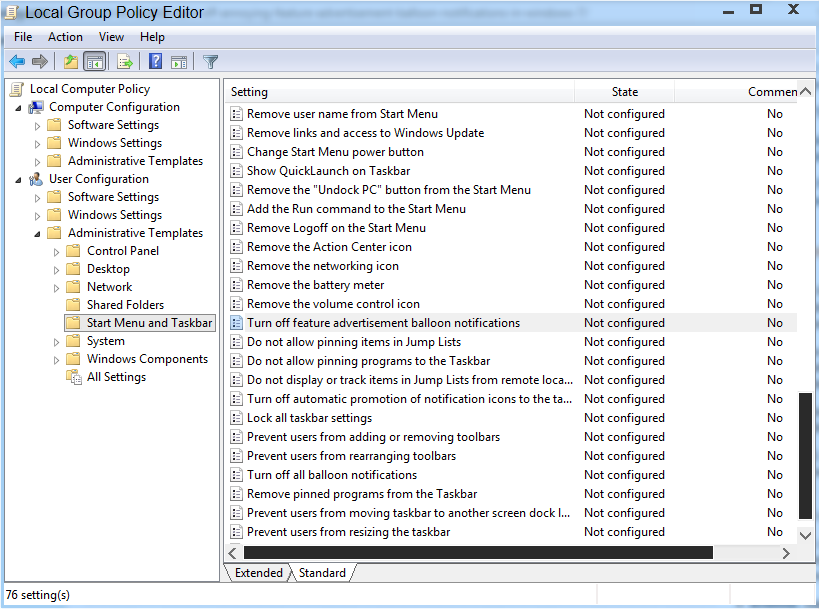The height and width of the screenshot is (609, 819).
Task: Click policy icon beside Show QuickLaunch on Taskbar
Action: click(237, 171)
